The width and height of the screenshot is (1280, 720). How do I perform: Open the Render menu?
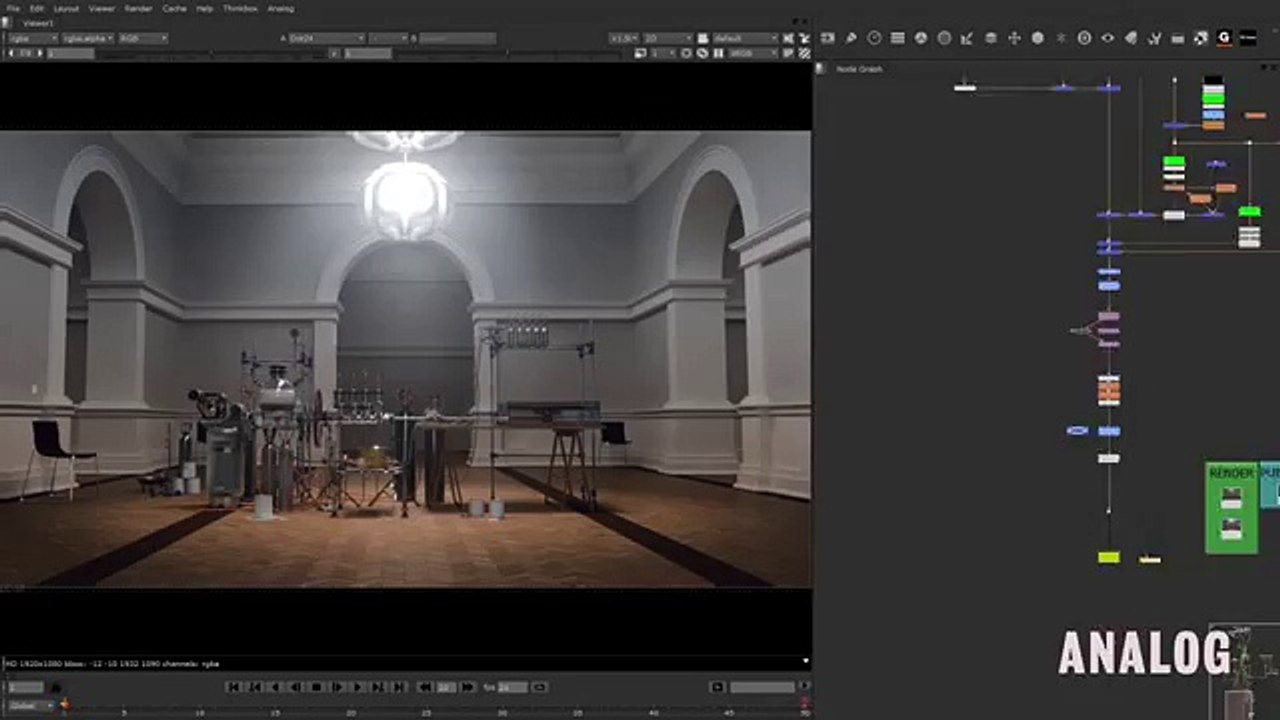138,8
